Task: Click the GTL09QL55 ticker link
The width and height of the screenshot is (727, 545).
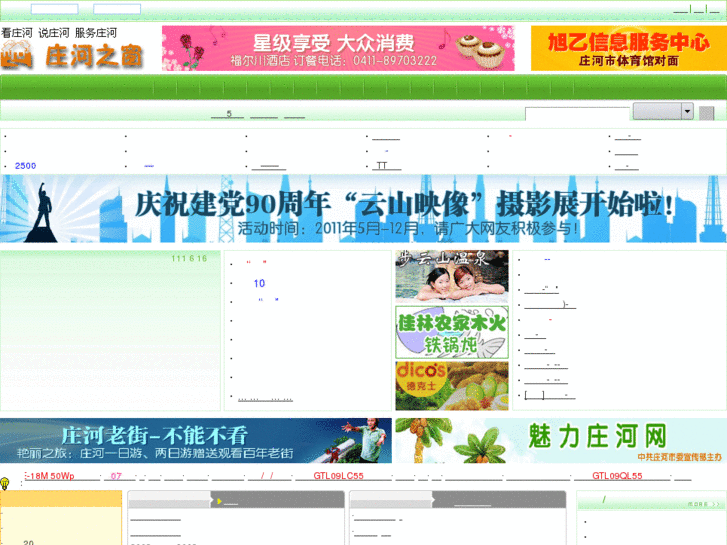Action: click(x=617, y=476)
